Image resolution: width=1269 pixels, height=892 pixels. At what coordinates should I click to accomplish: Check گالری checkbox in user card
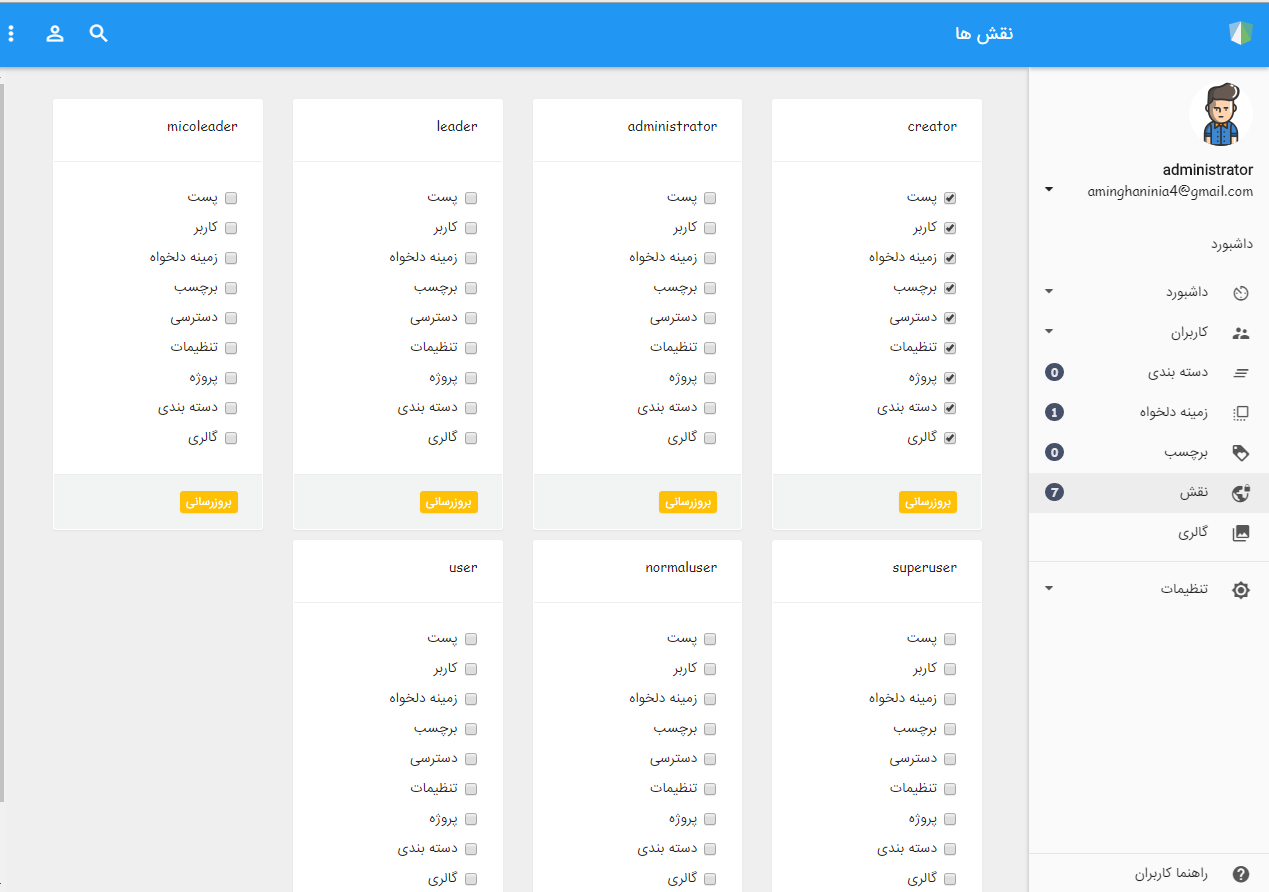(x=470, y=879)
